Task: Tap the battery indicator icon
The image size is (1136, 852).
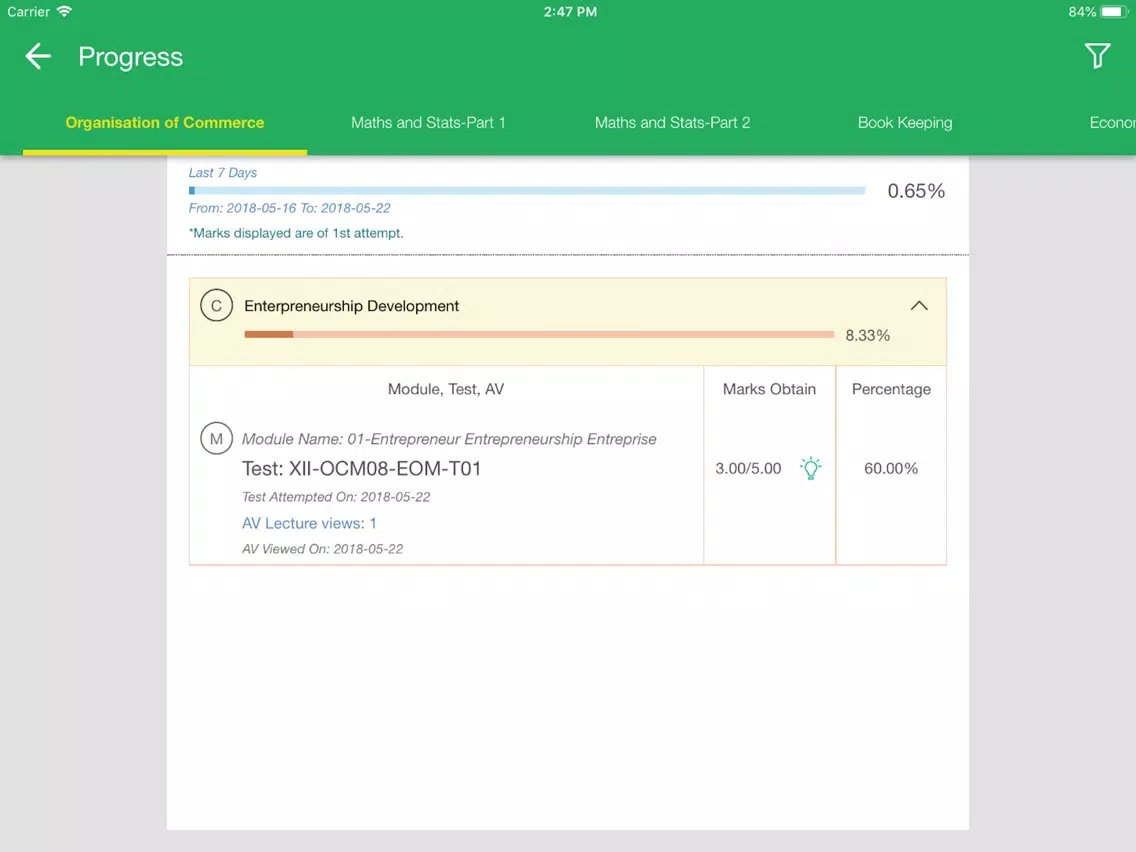Action: (1114, 12)
